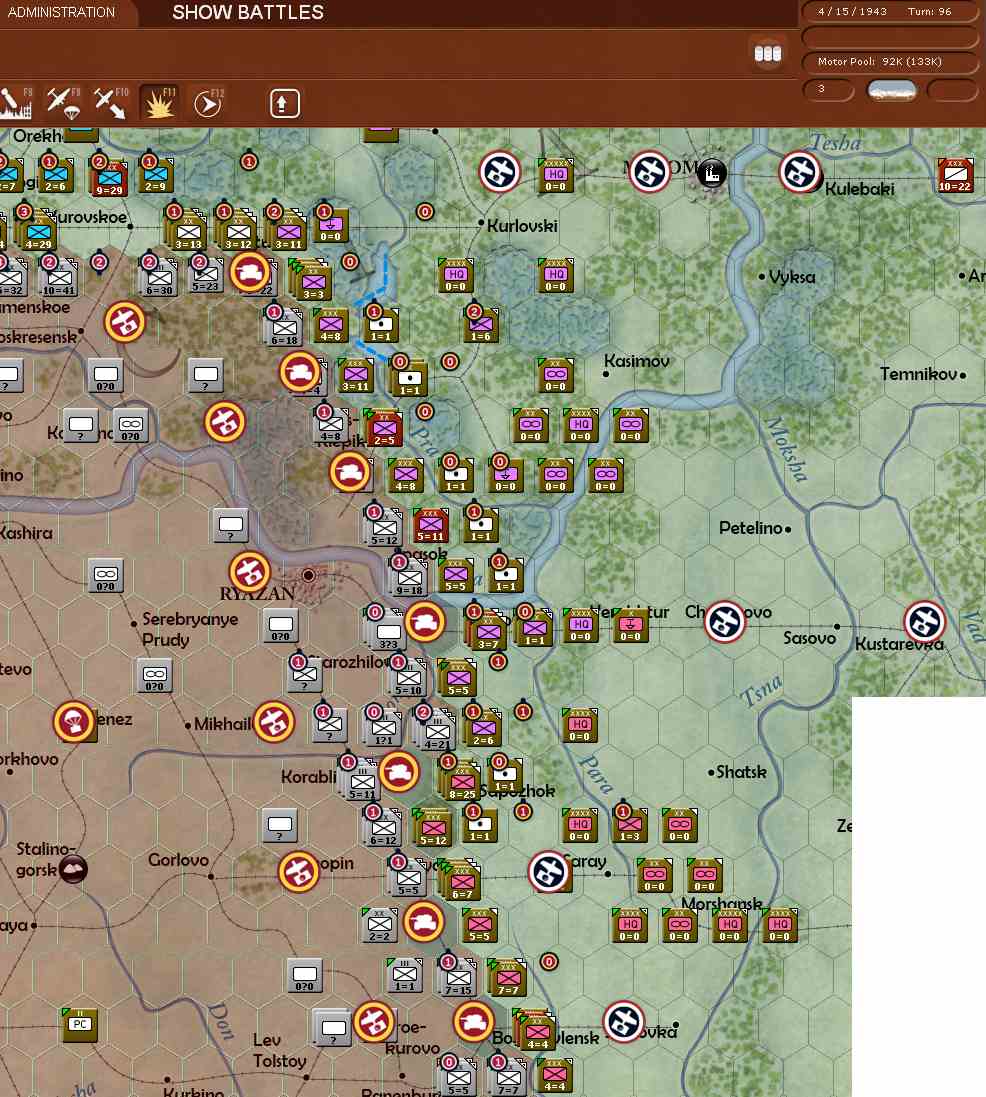Viewport: 986px width, 1097px height.
Task: Open the barrels supply icon
Action: [x=768, y=54]
